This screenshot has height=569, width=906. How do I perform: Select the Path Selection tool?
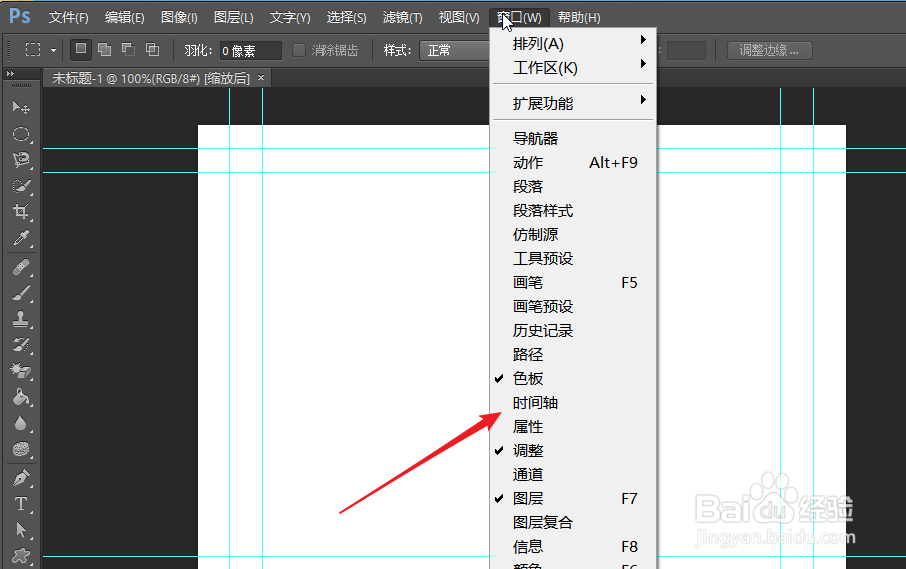21,530
